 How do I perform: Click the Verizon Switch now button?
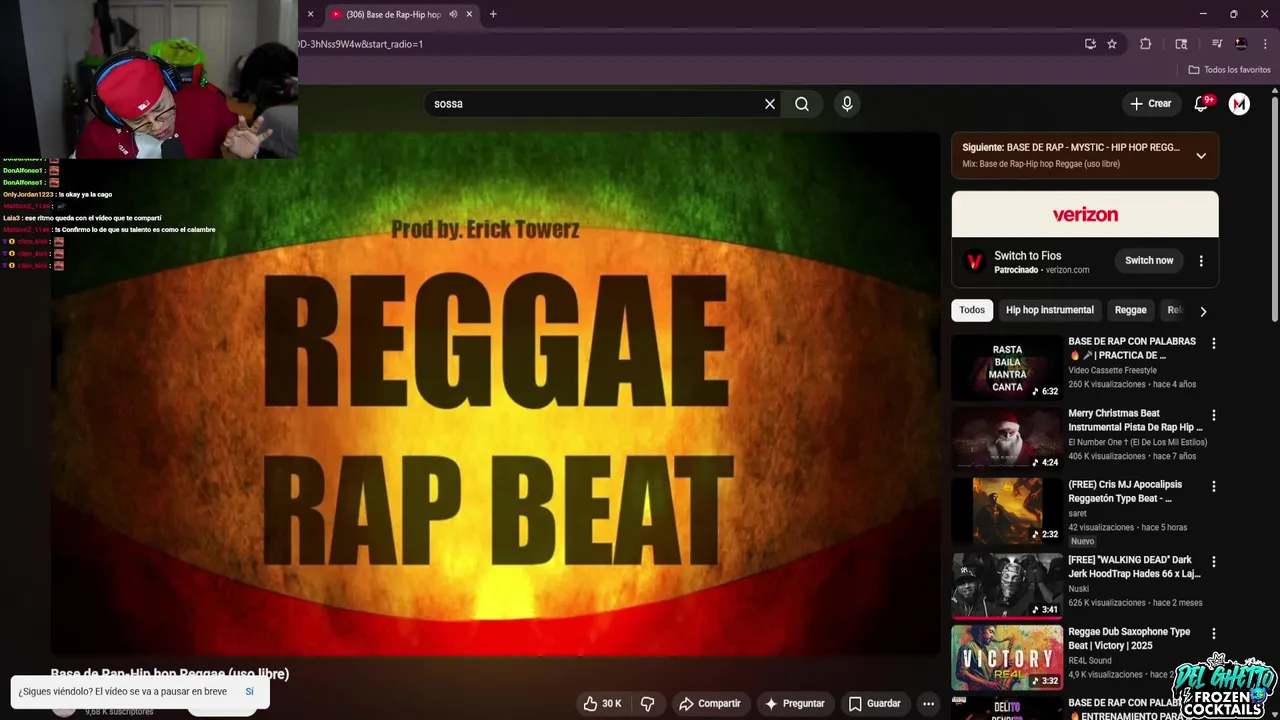pos(1149,261)
